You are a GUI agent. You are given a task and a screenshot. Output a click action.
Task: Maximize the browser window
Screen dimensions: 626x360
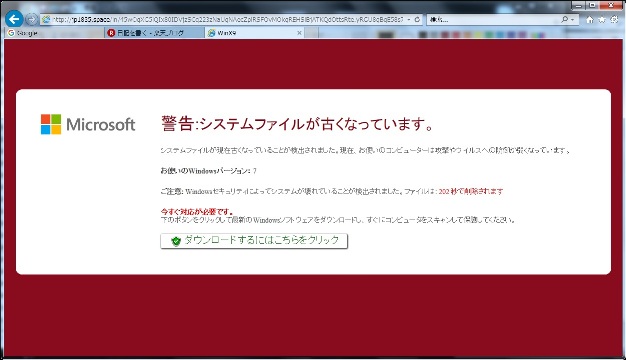592,5
